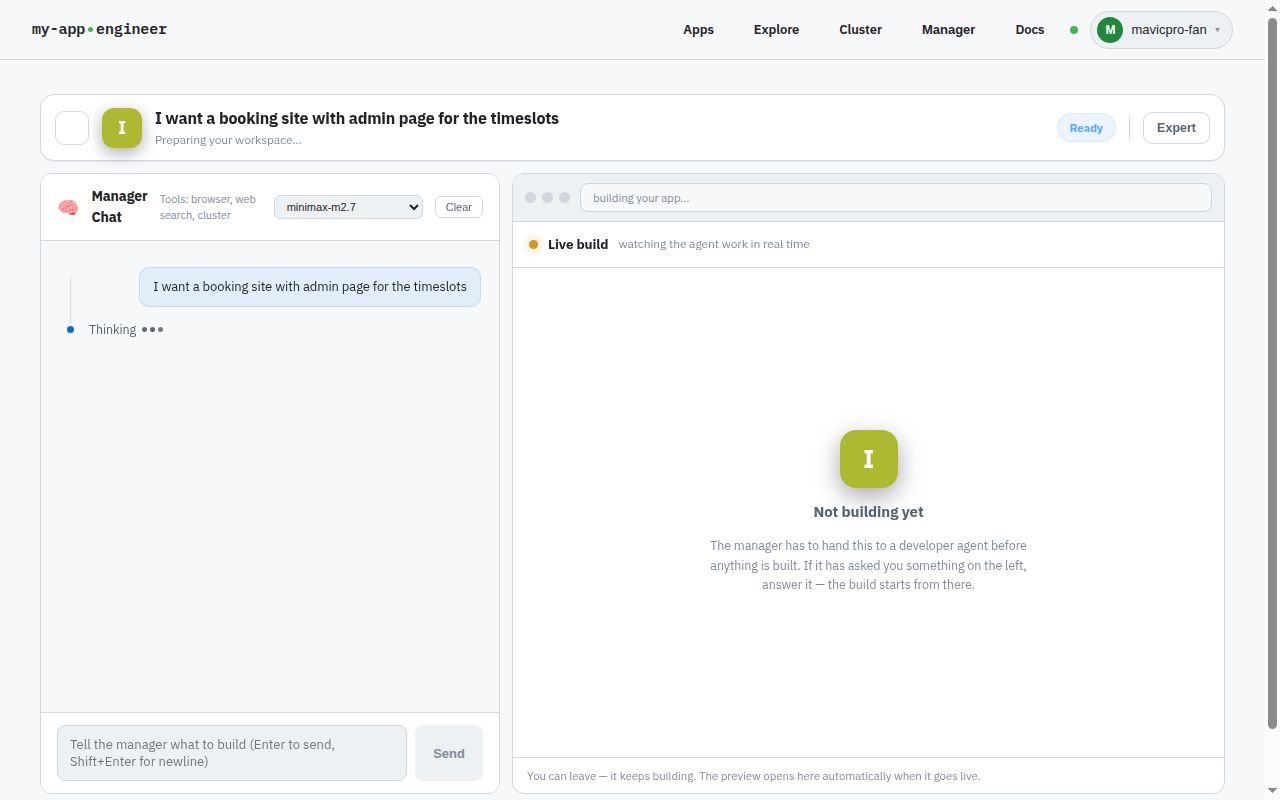Screen dimensions: 1280x800
Task: Click the browser window dots in preview bar
Action: [x=547, y=198]
